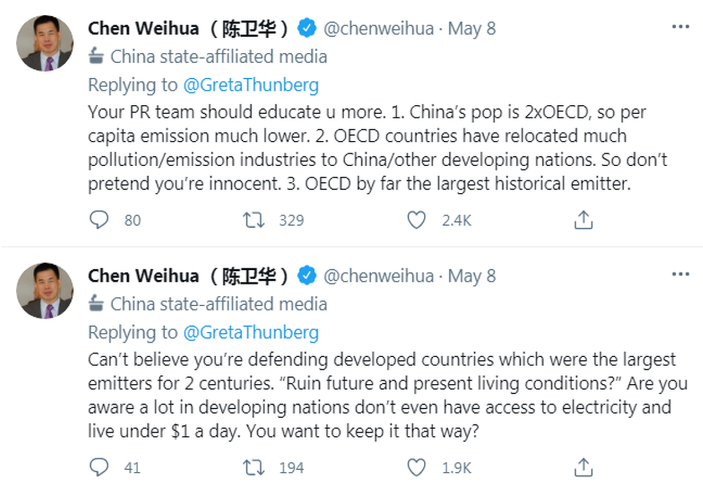
Task: Retweet the first tweet with 329 retweets
Action: tap(256, 220)
